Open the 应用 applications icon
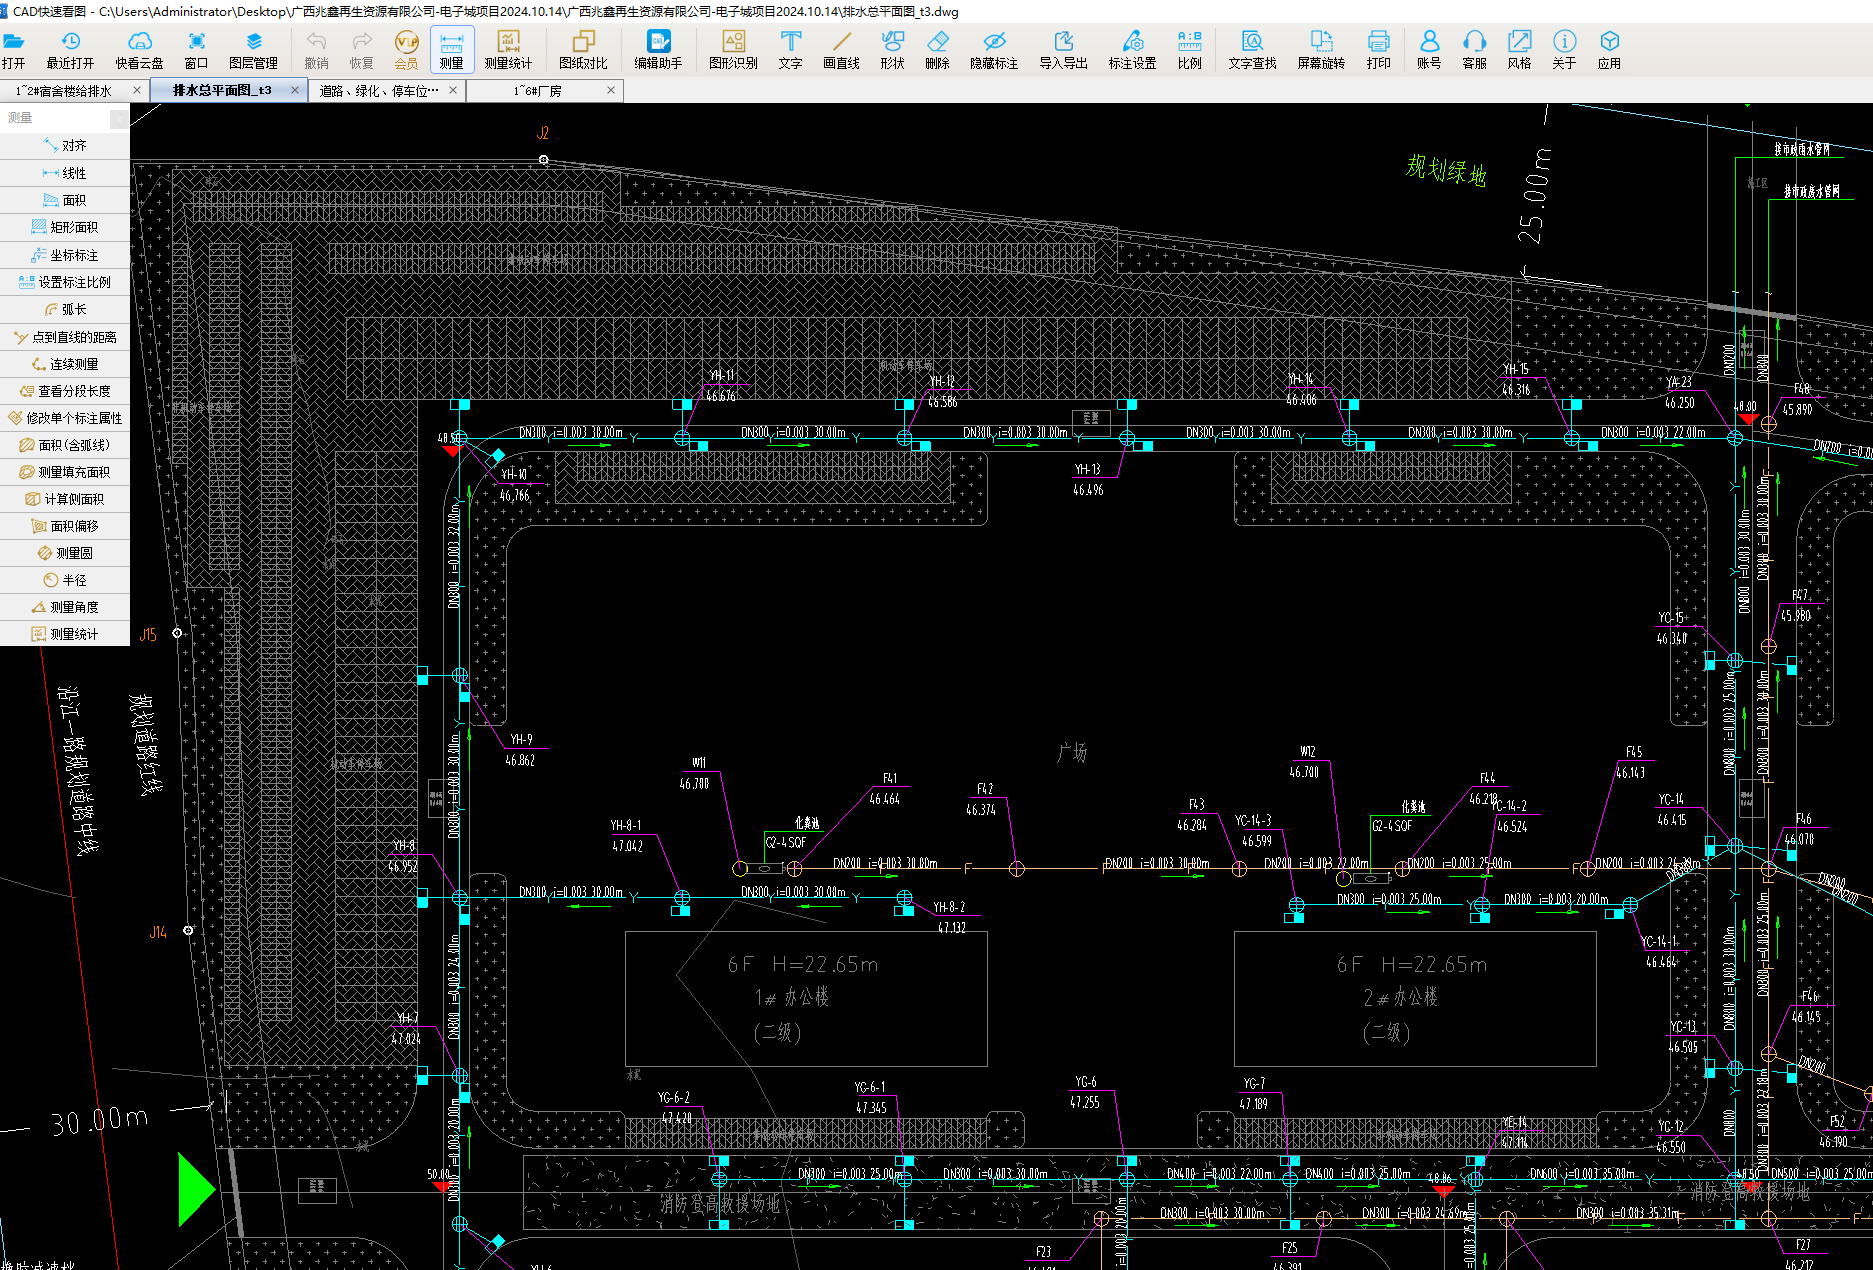1873x1270 pixels. pyautogui.click(x=1609, y=50)
